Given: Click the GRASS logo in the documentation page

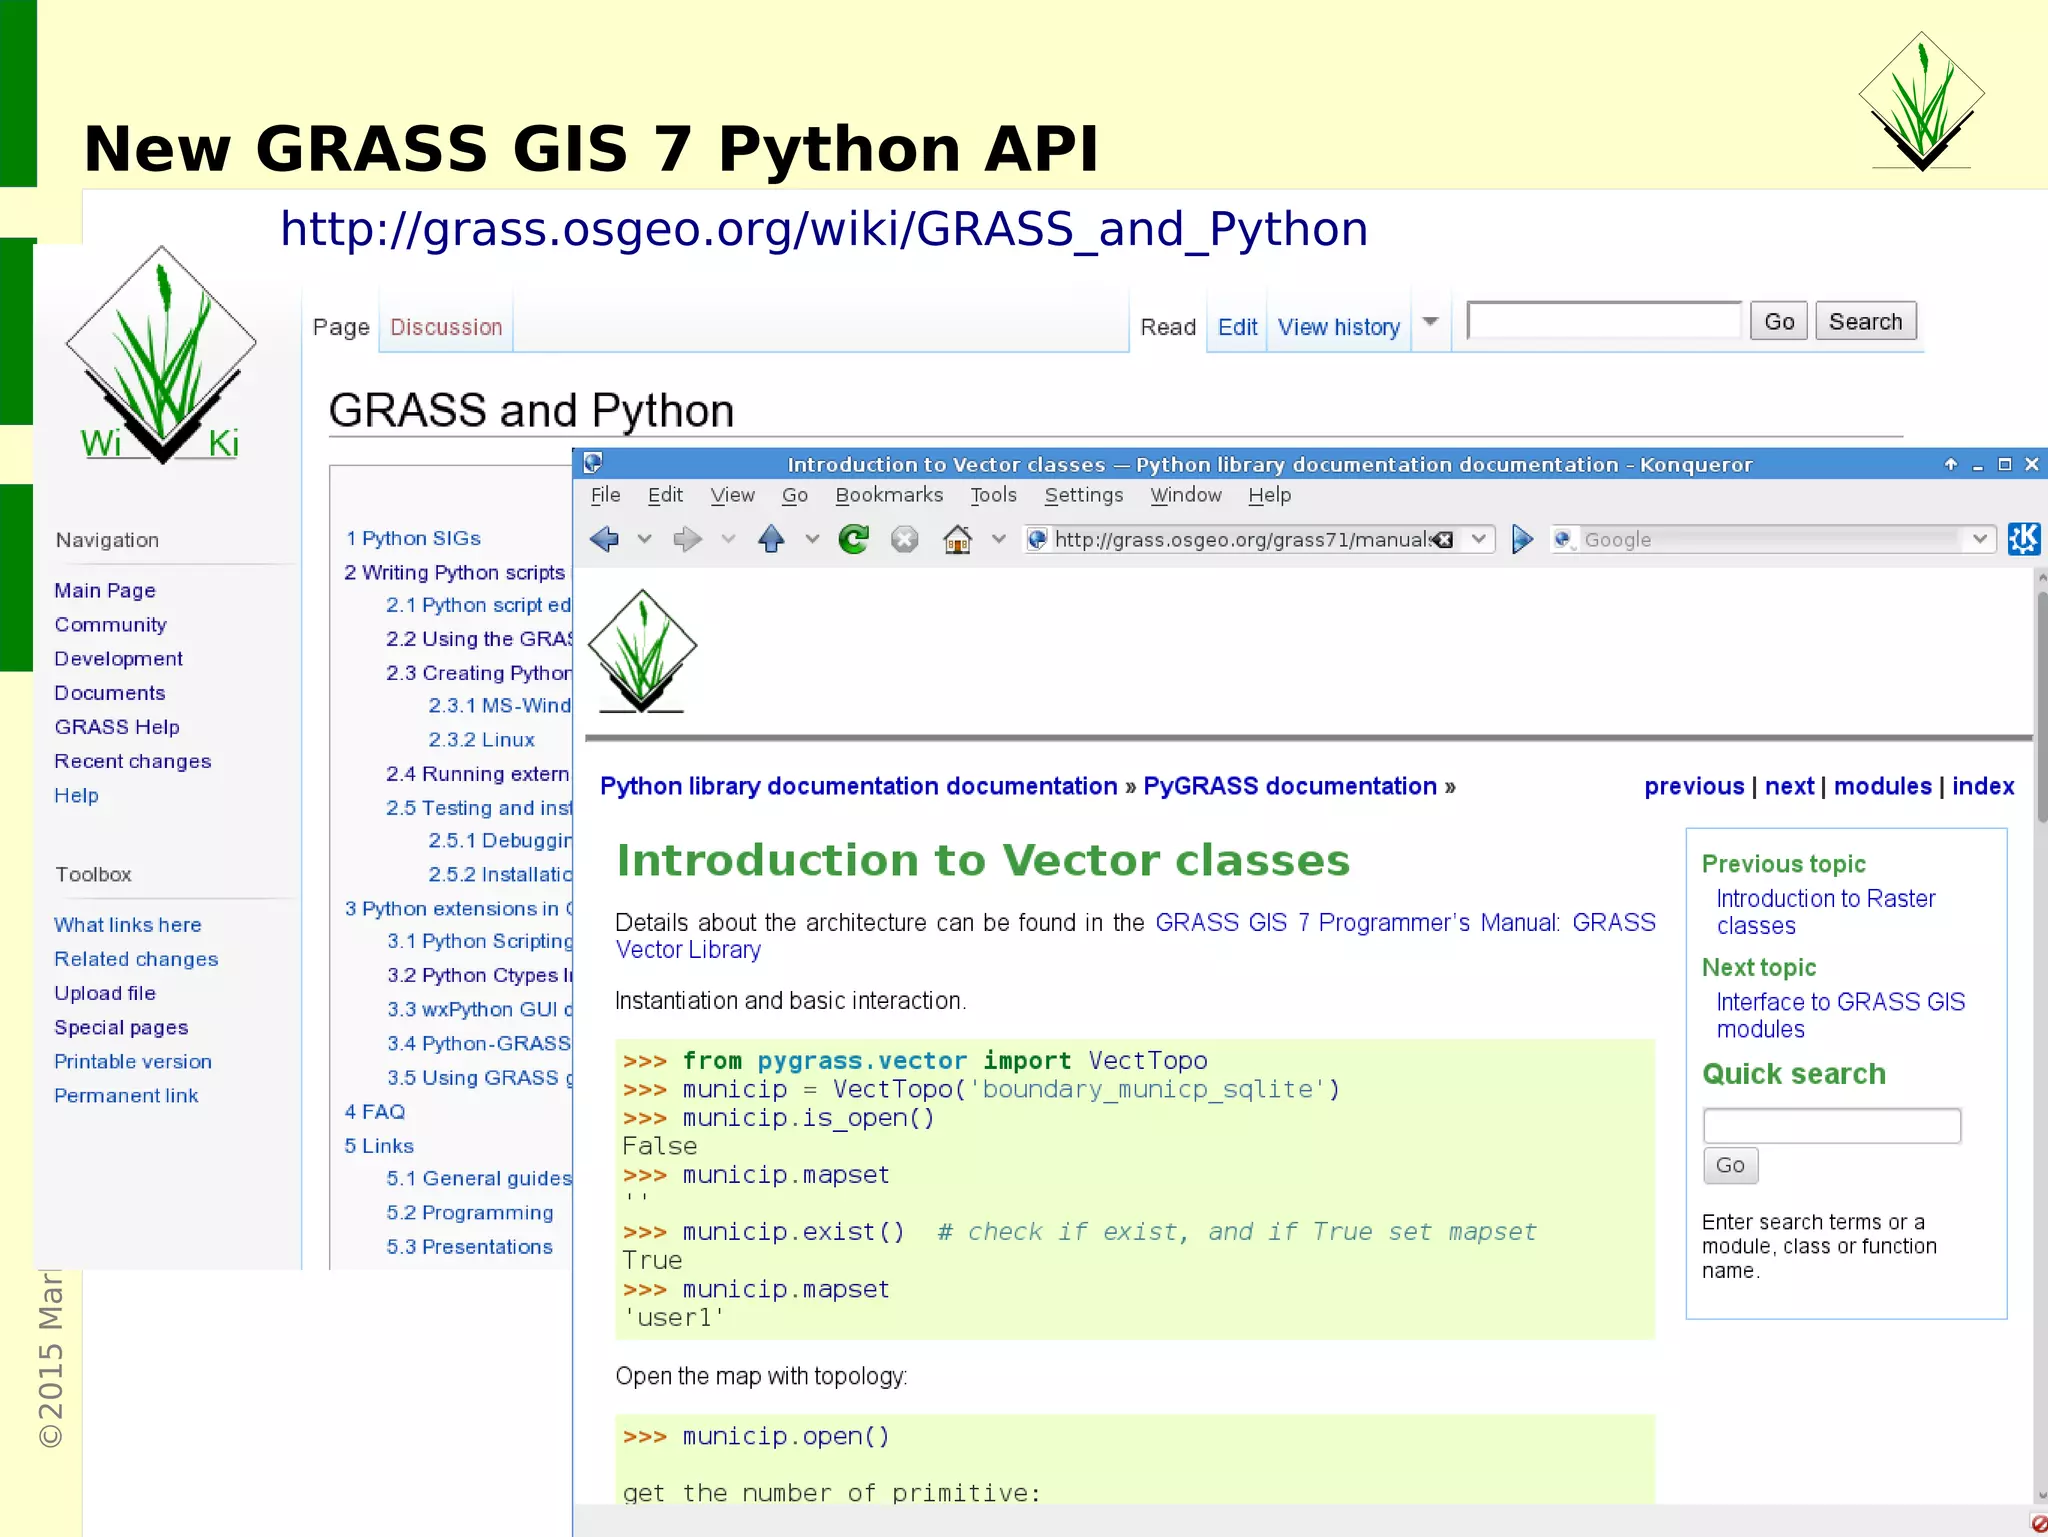Looking at the screenshot, I should pyautogui.click(x=642, y=651).
